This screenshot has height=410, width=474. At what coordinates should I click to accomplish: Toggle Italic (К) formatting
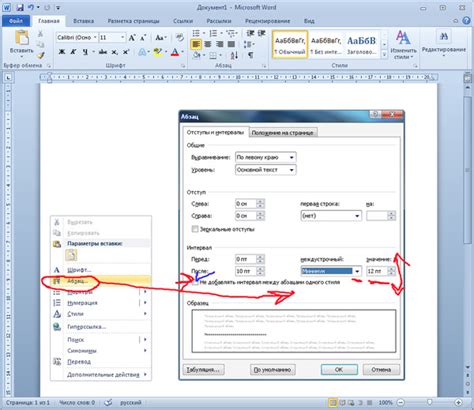point(73,52)
